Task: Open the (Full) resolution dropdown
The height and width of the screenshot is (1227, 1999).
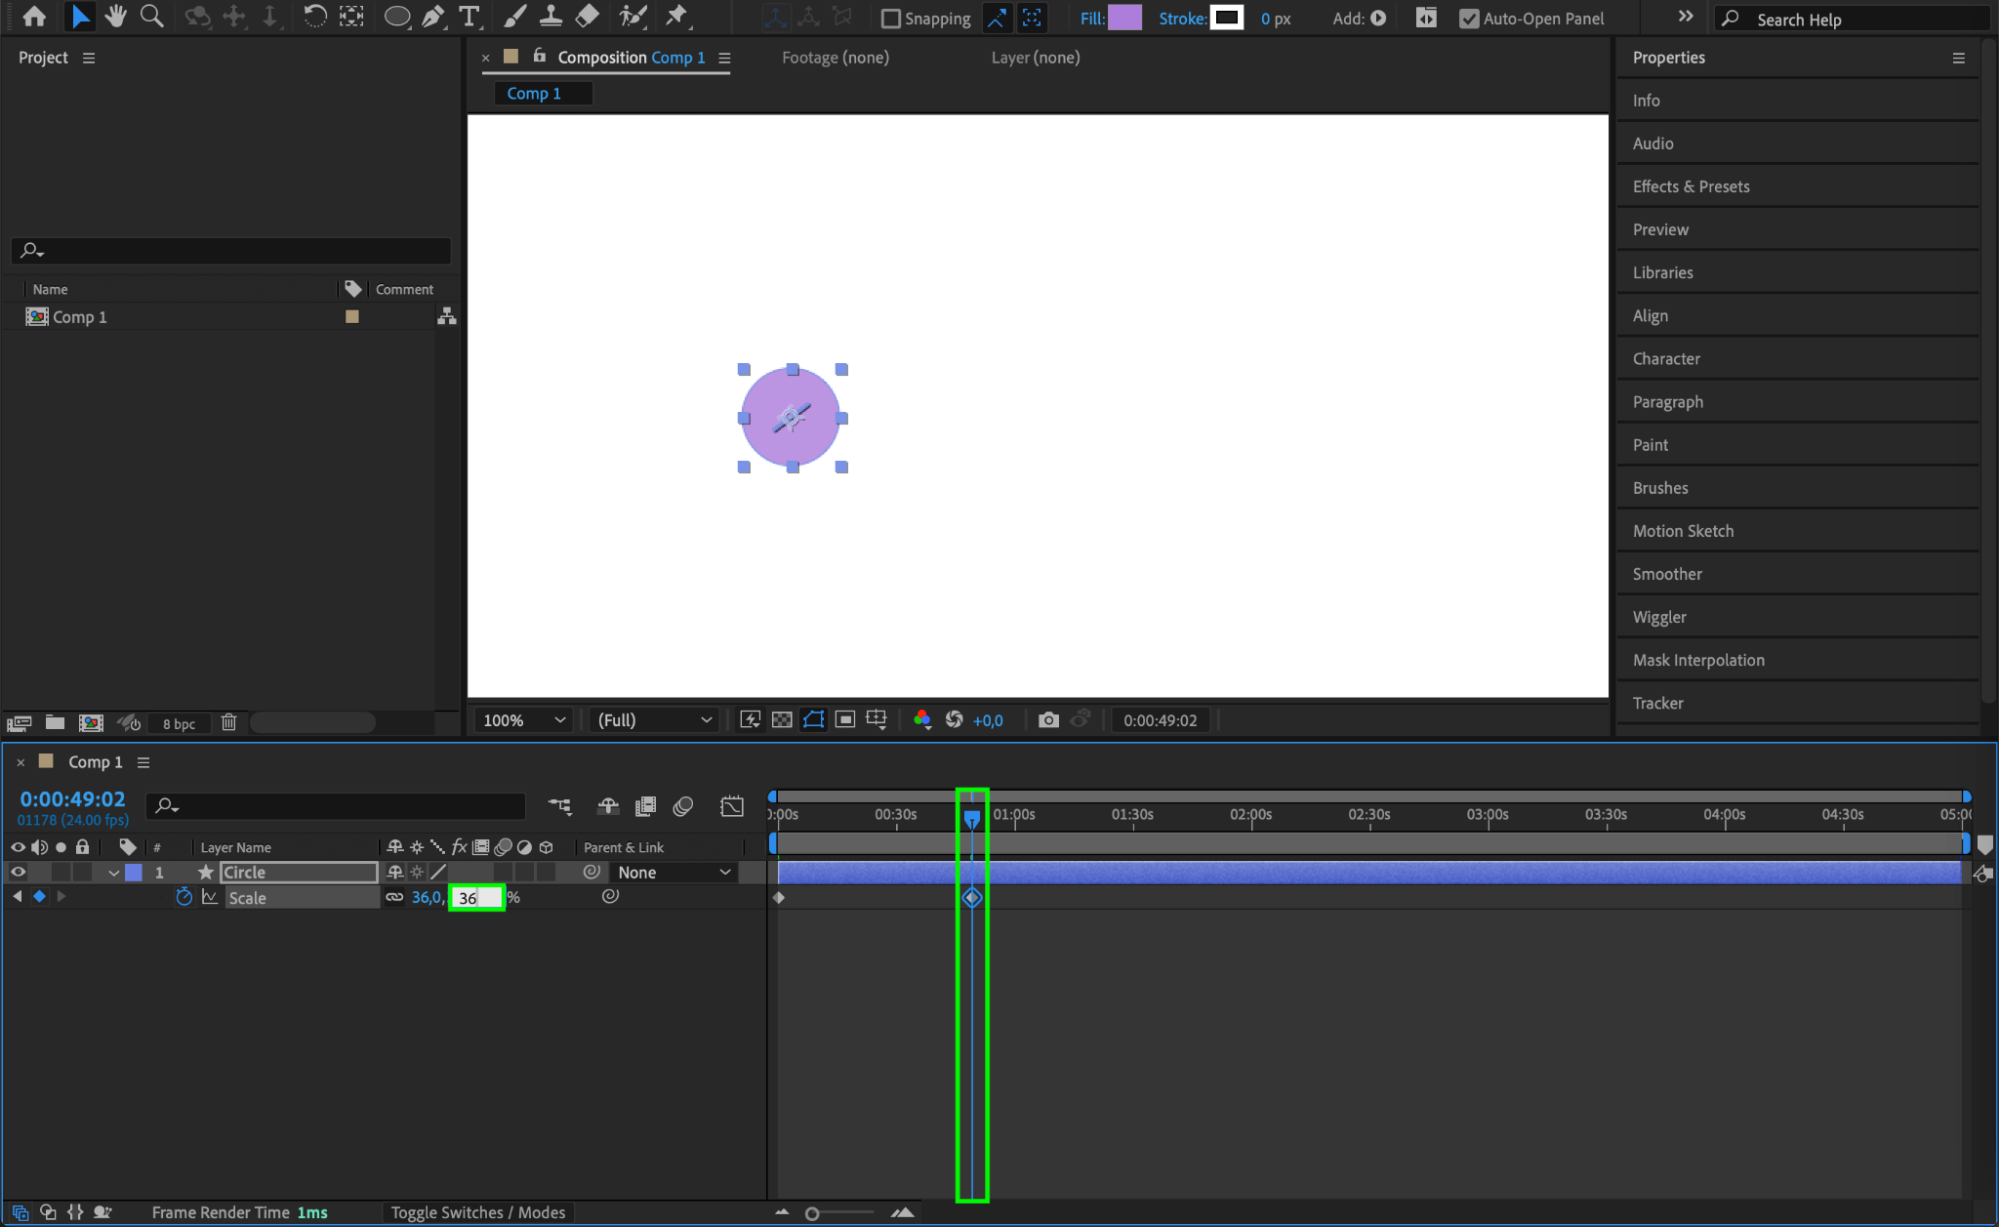Action: [x=654, y=720]
